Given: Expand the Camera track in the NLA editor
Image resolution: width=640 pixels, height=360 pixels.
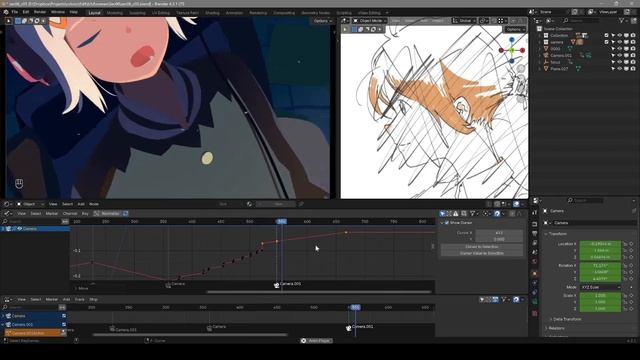Looking at the screenshot, I should (3, 316).
